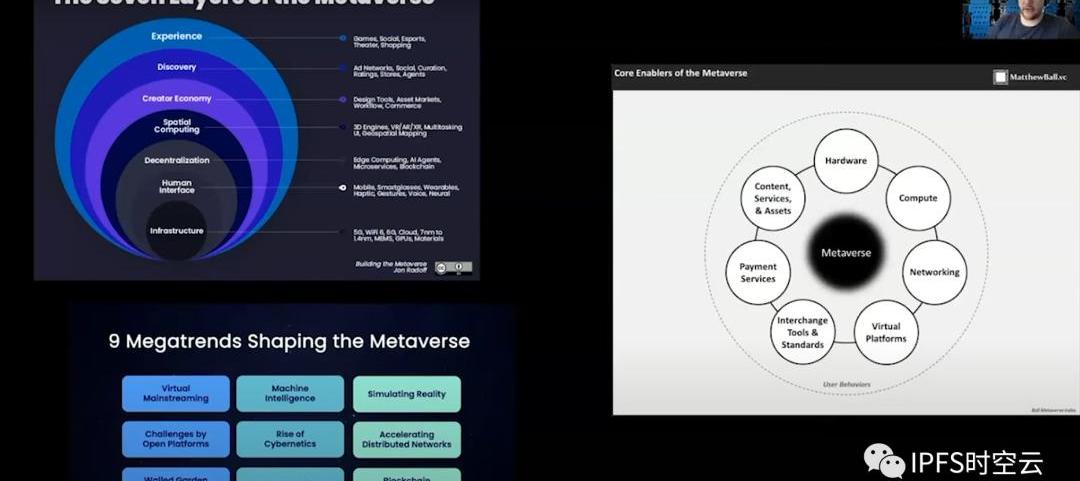This screenshot has height=481, width=1080.
Task: Click Accelerating Distributed Networks box
Action: tap(406, 439)
